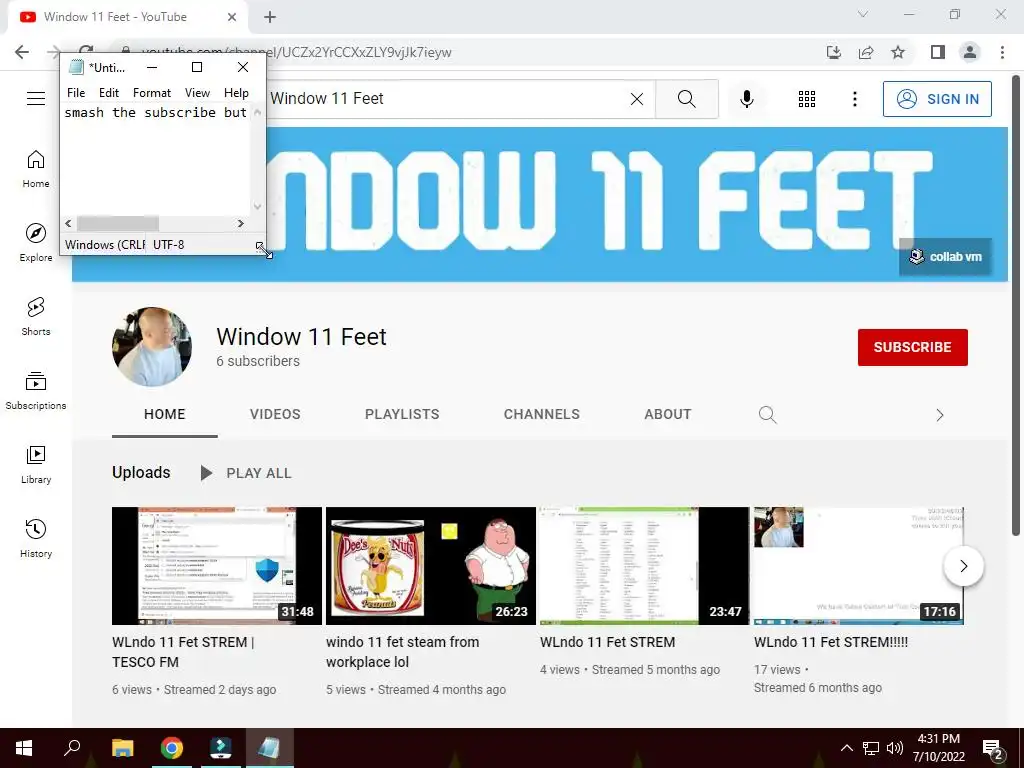This screenshot has width=1024, height=768.
Task: Open Shorts in the sidebar
Action: click(x=36, y=317)
